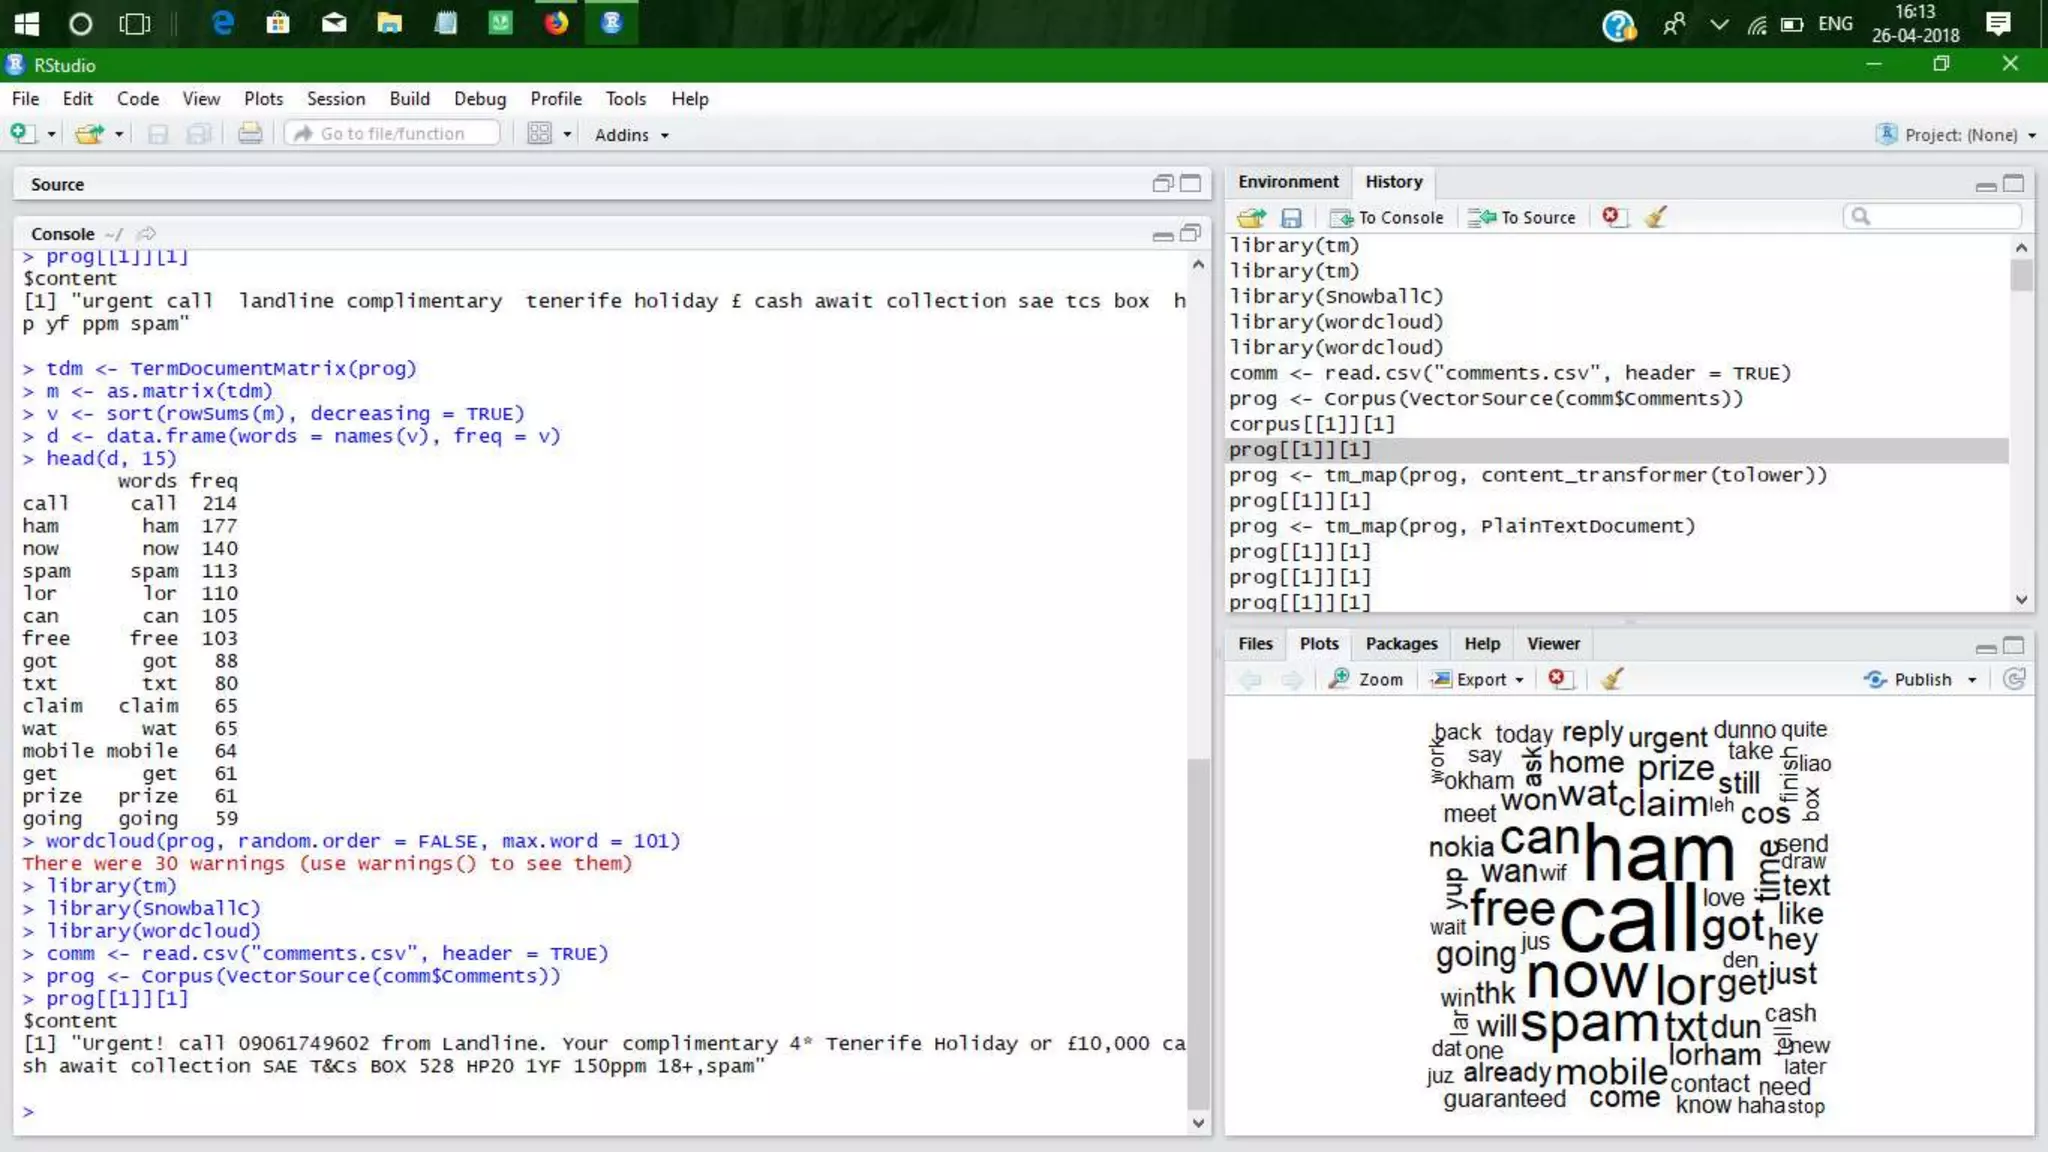Image resolution: width=2048 pixels, height=1152 pixels.
Task: Click the load history file icon
Action: pyautogui.click(x=1250, y=217)
